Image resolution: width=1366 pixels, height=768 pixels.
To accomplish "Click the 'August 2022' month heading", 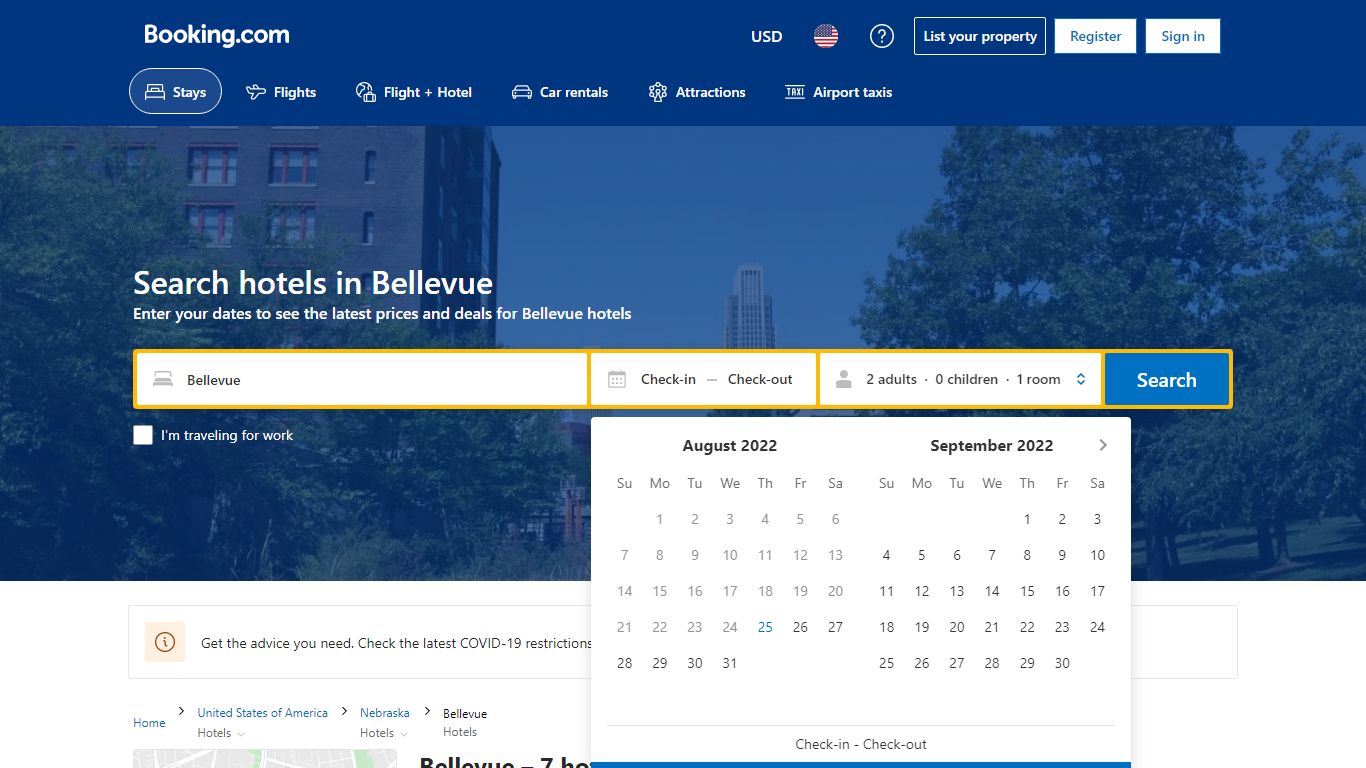I will click(x=730, y=446).
